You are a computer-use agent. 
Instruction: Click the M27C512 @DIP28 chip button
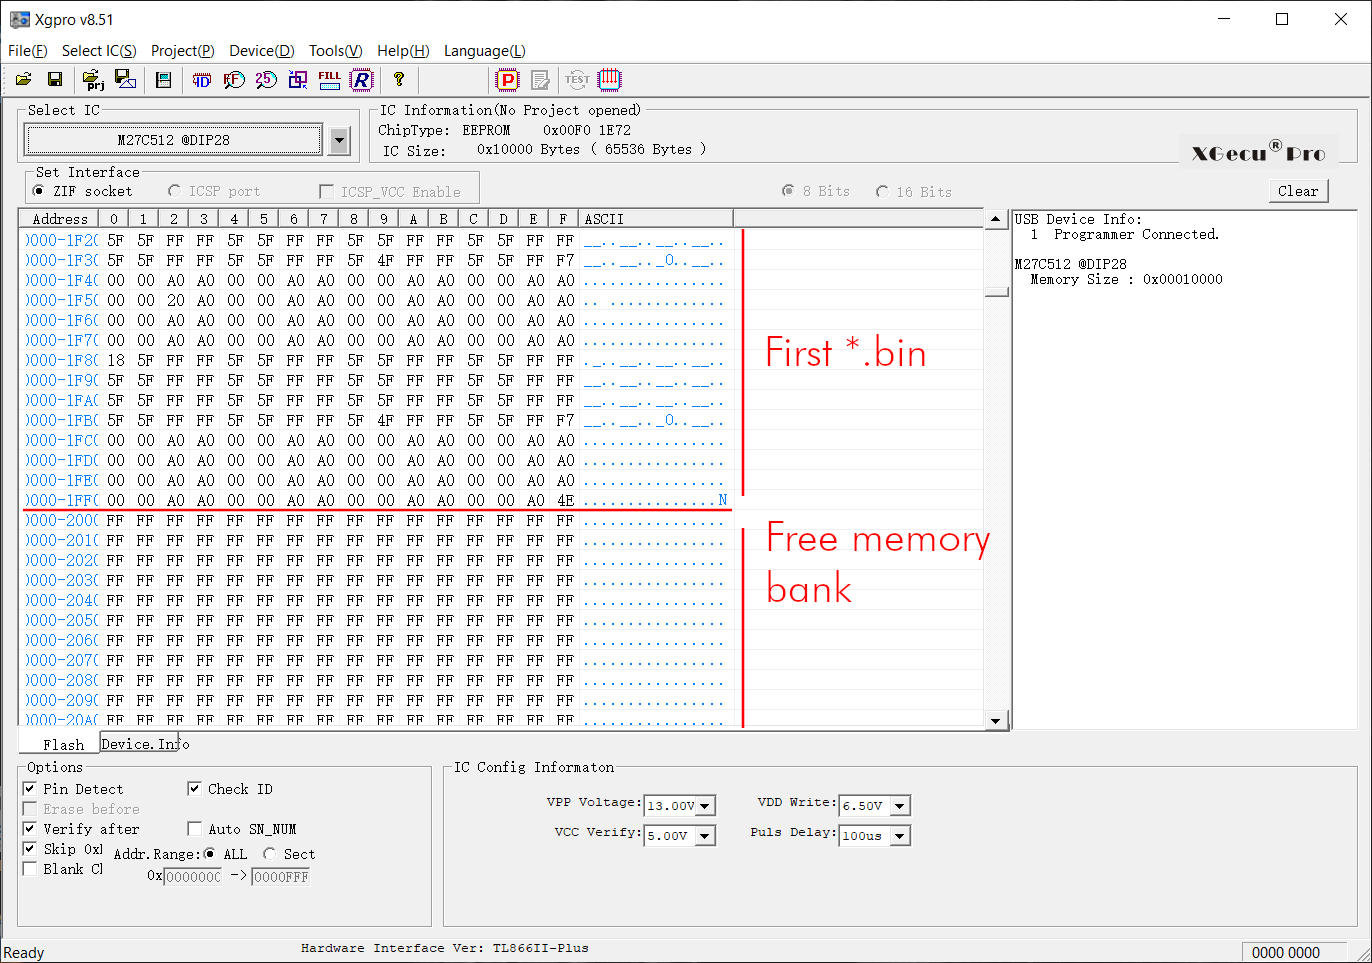point(174,141)
